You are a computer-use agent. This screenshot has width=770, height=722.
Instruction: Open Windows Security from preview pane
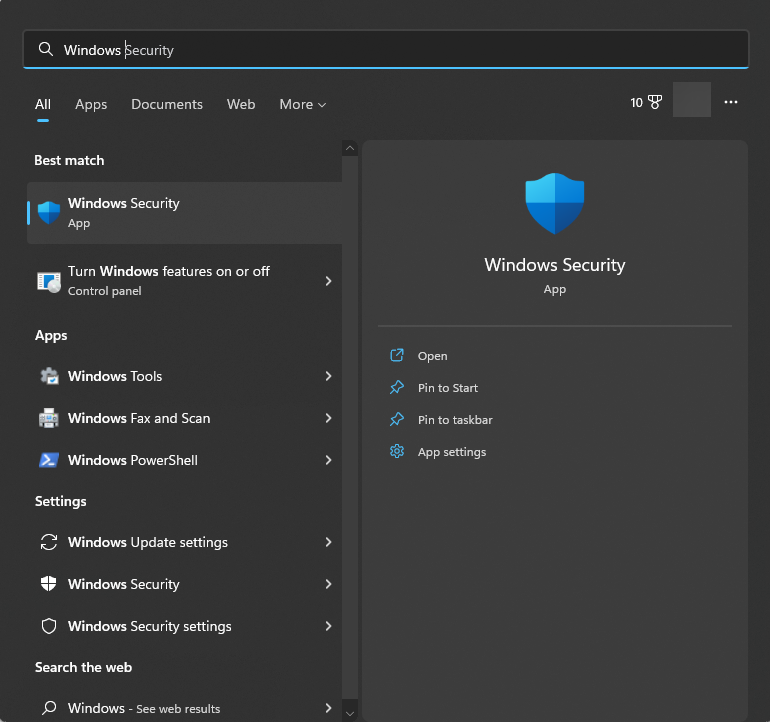click(432, 356)
